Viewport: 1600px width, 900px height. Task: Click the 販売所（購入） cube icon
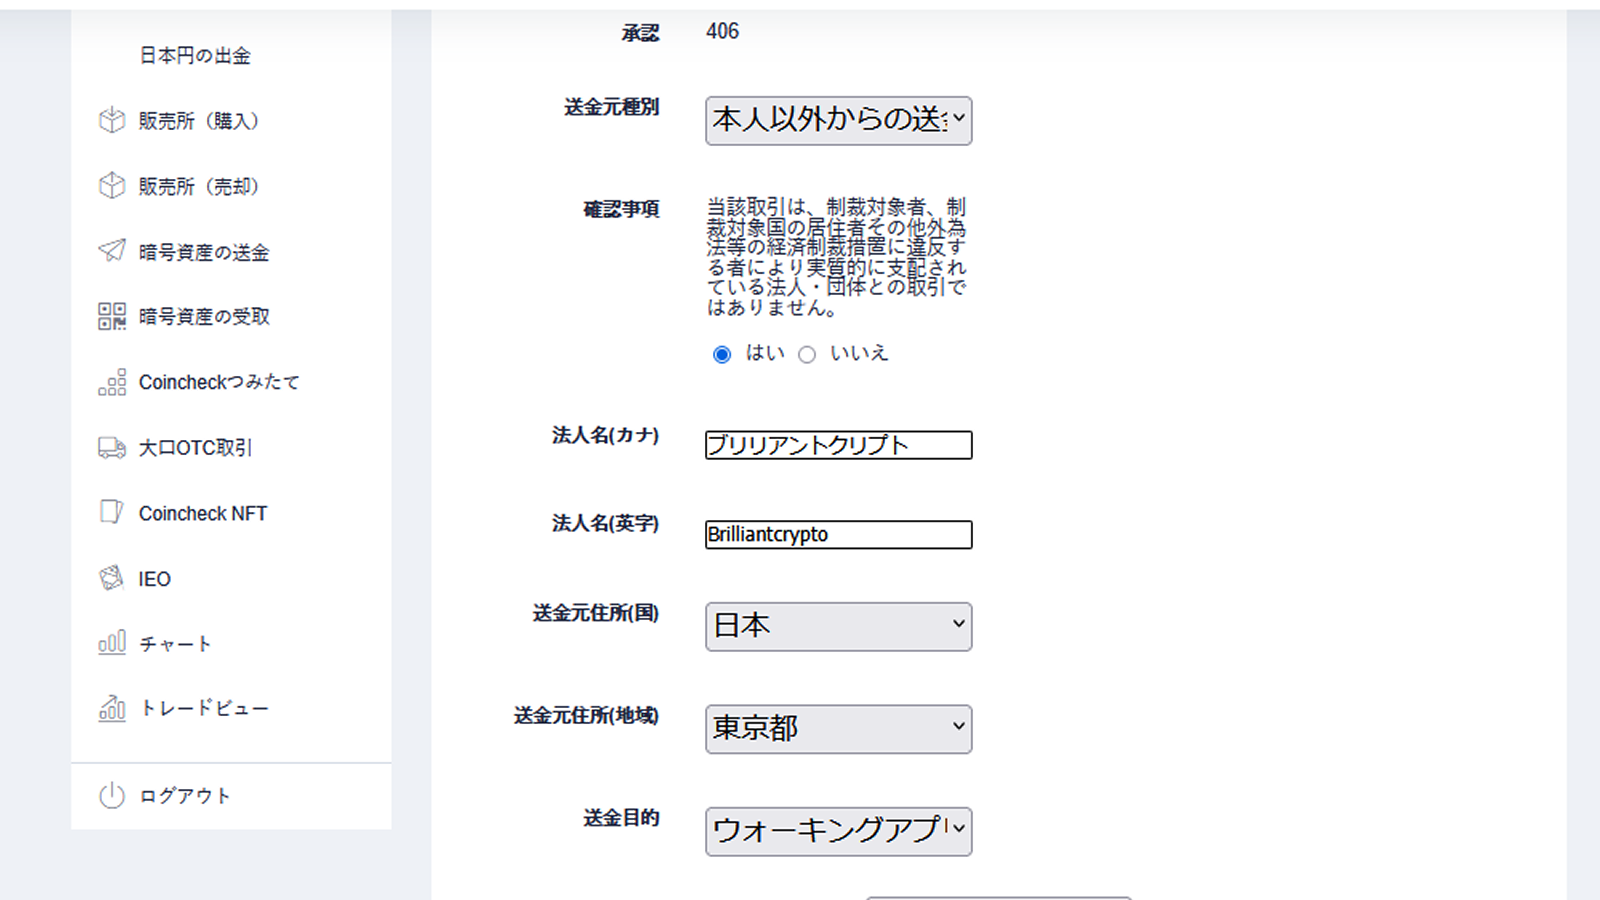pos(112,121)
